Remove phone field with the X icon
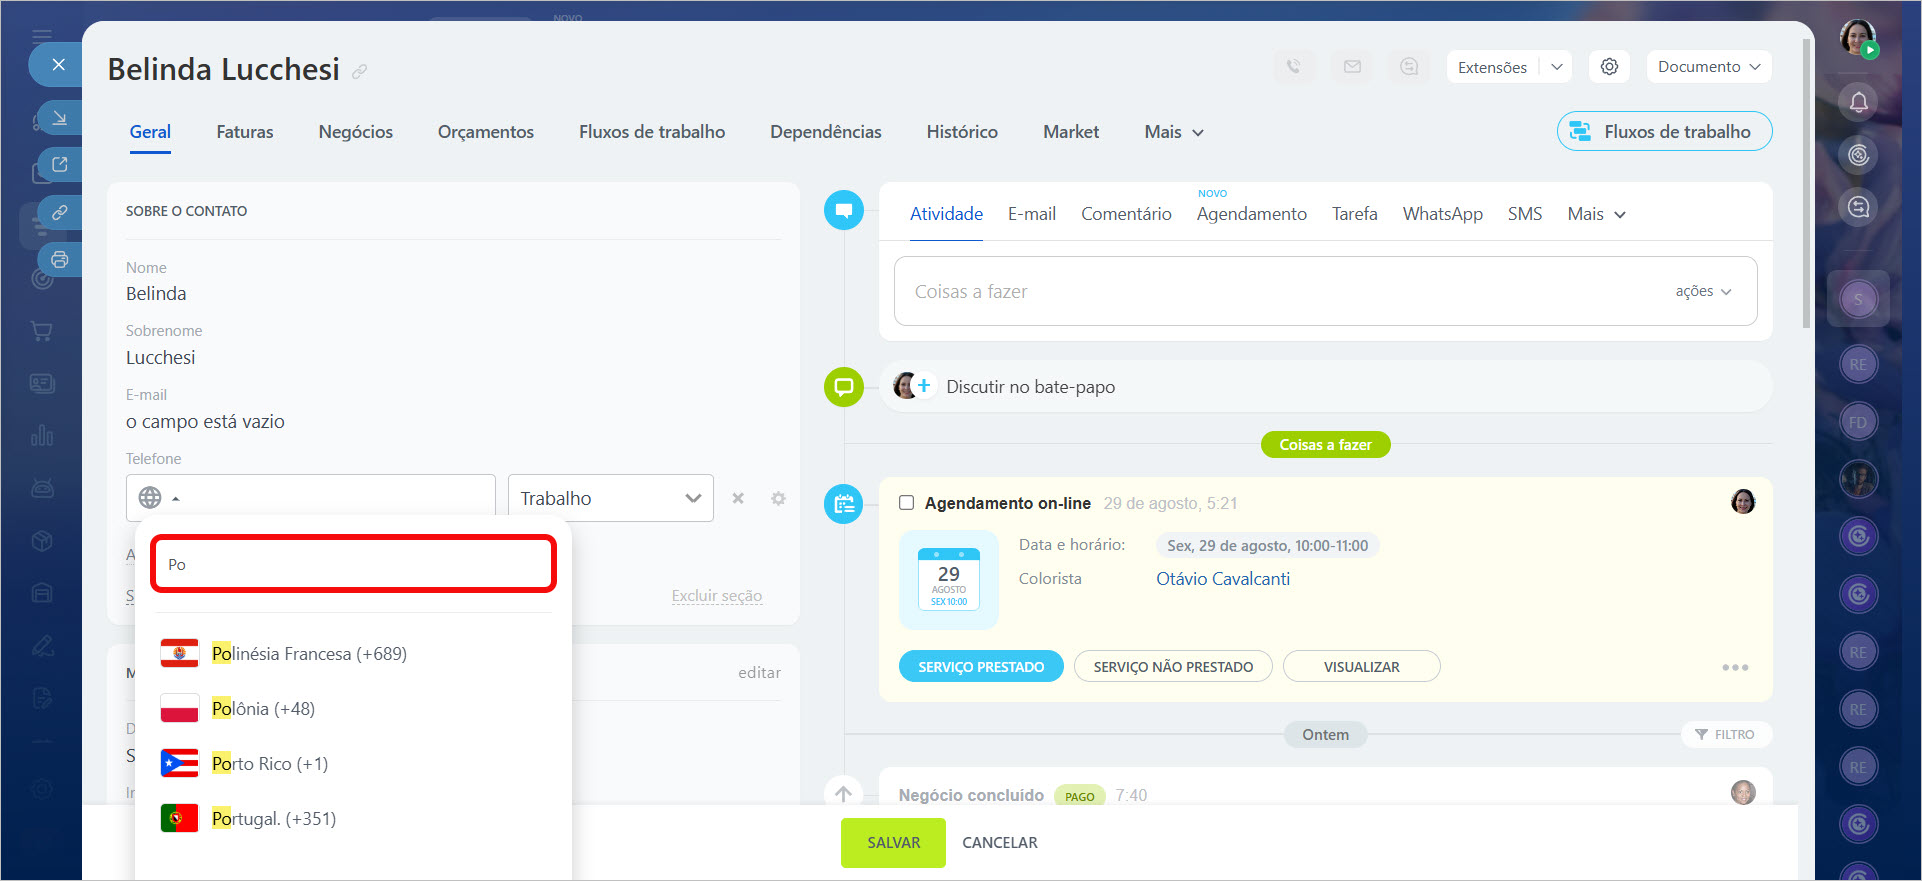 pos(738,498)
